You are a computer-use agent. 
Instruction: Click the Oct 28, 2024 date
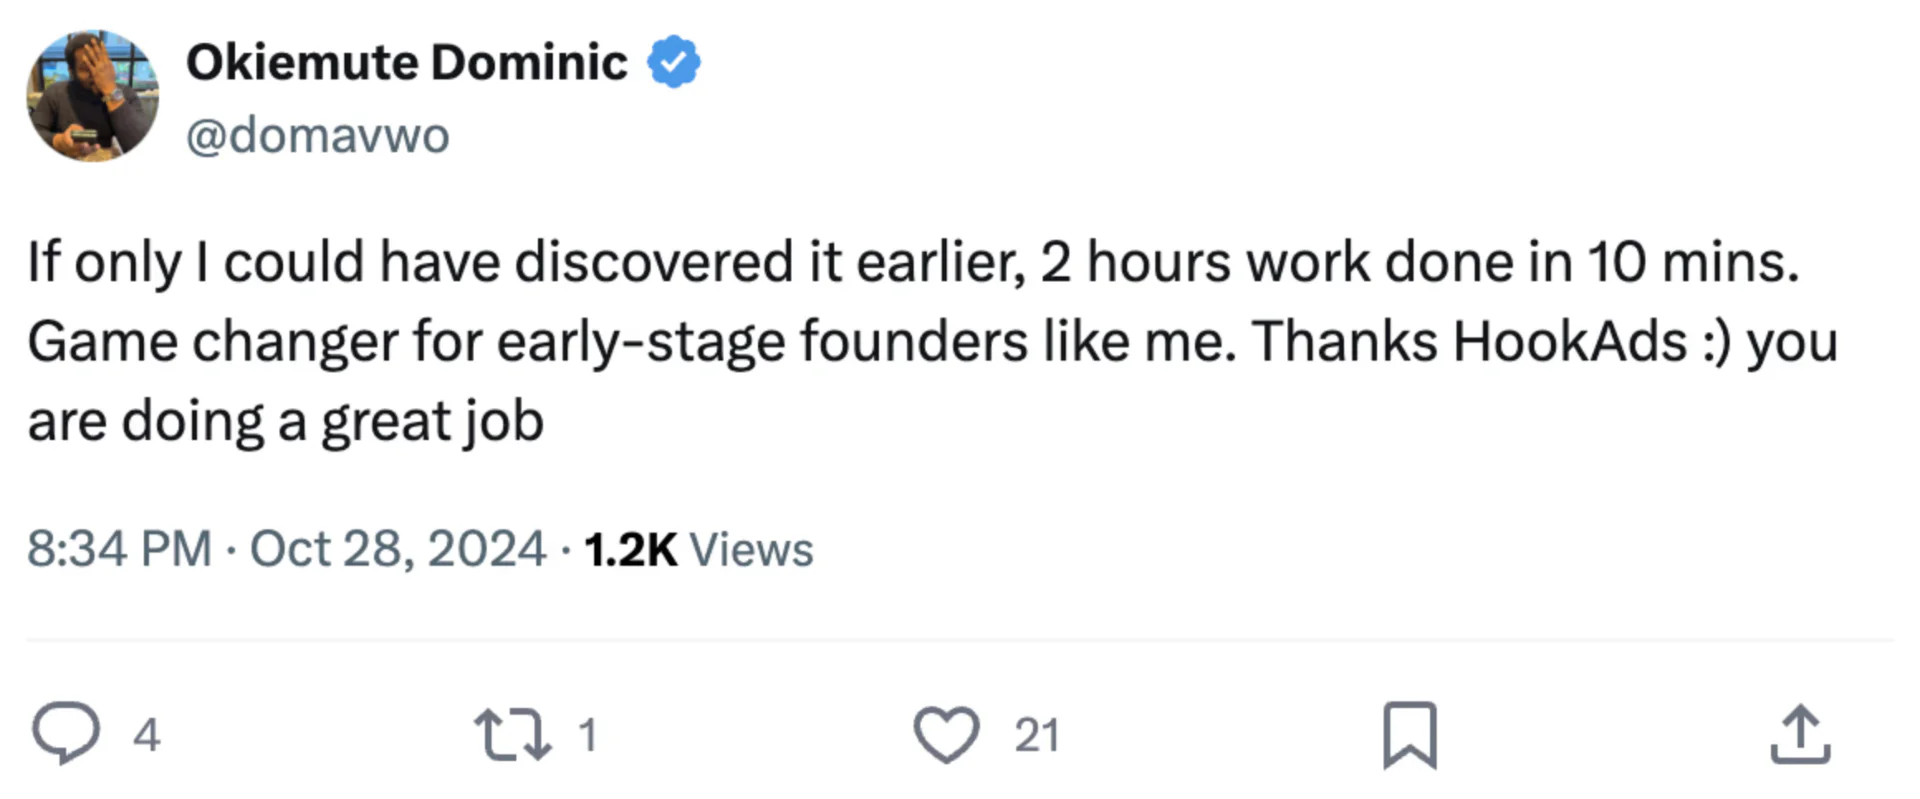point(397,549)
